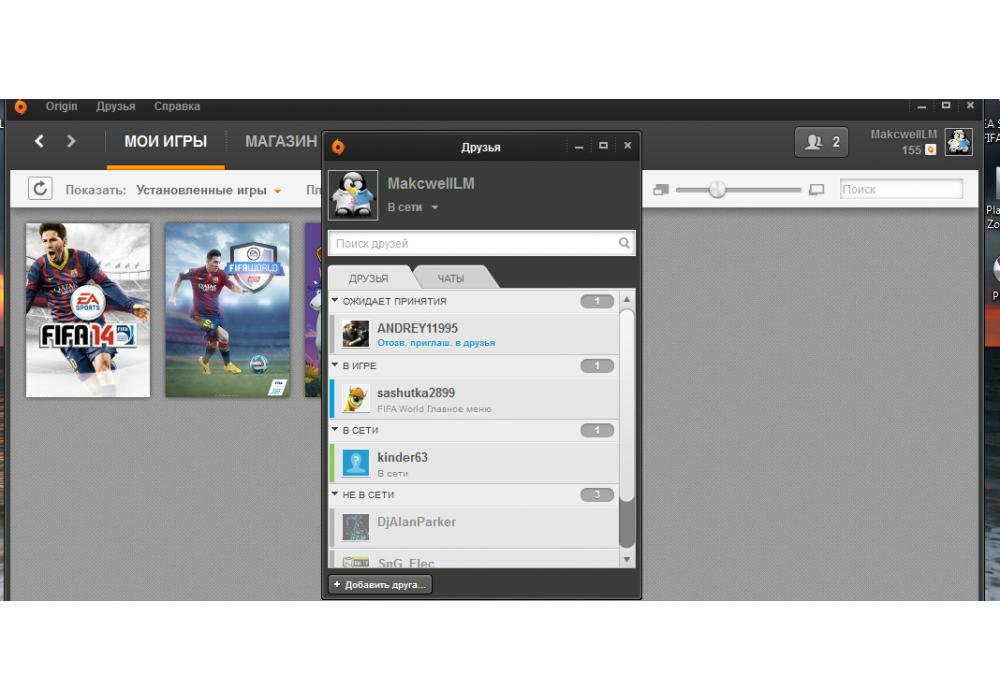Click the revoke friend invite link under ANDREY11995
This screenshot has width=1000, height=700.
point(435,343)
